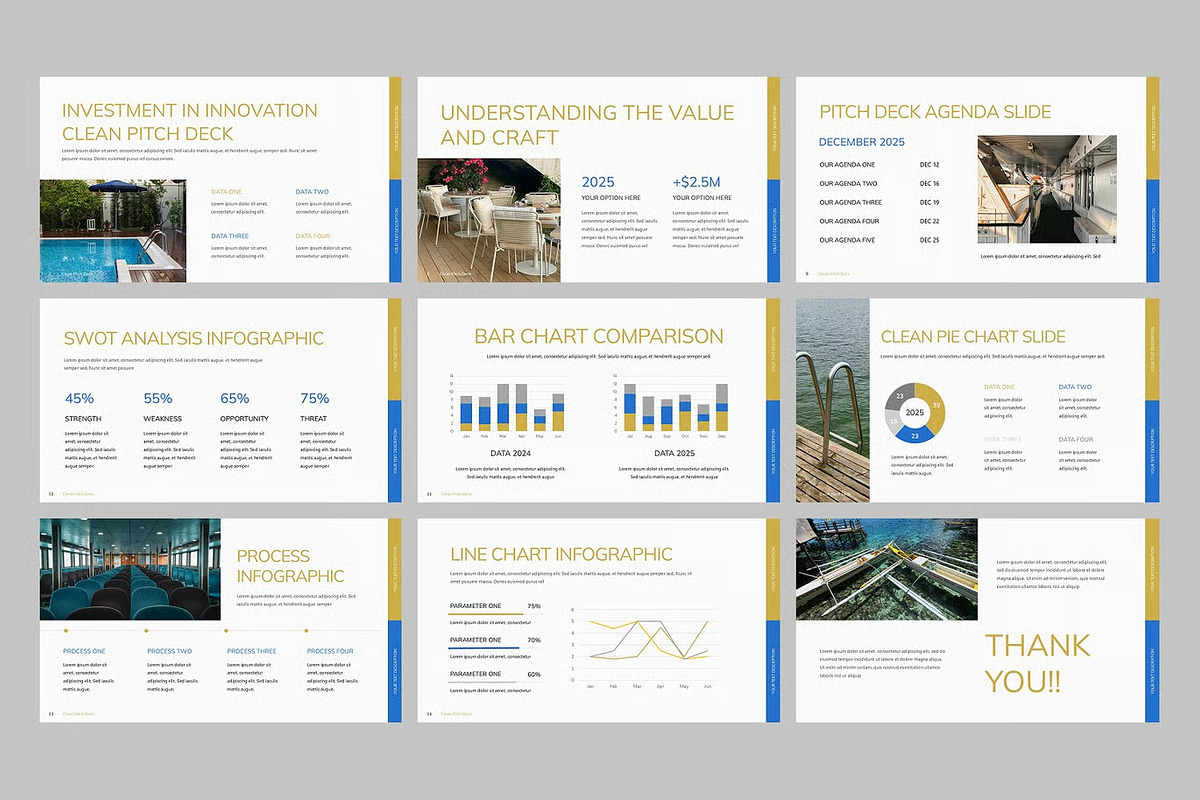Select the '75%' value above THREAT
Screen dimensions: 1200x800
[x=314, y=398]
